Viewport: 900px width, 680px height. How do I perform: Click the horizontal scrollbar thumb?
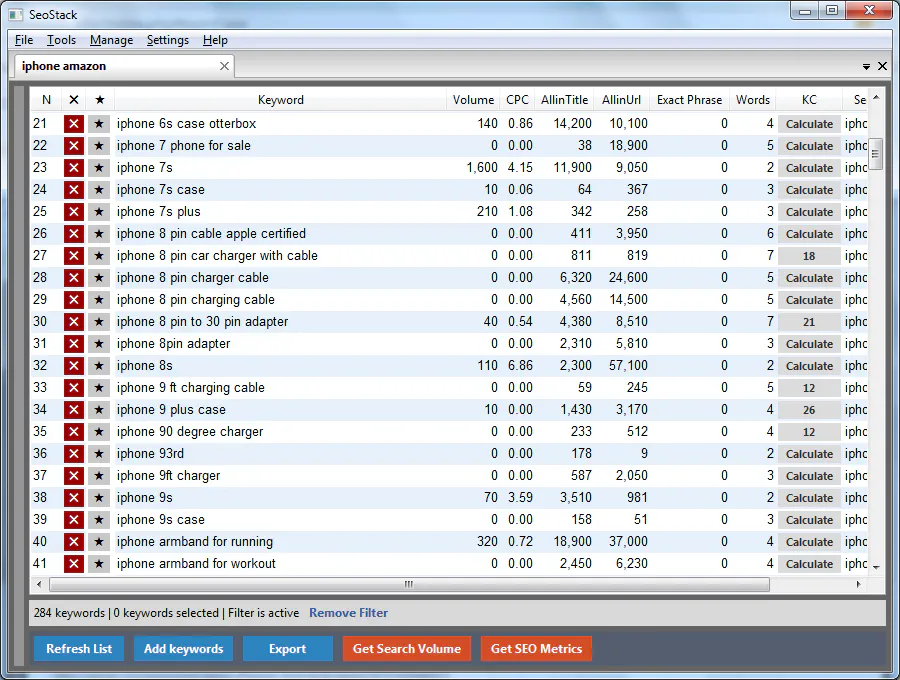pyautogui.click(x=409, y=584)
